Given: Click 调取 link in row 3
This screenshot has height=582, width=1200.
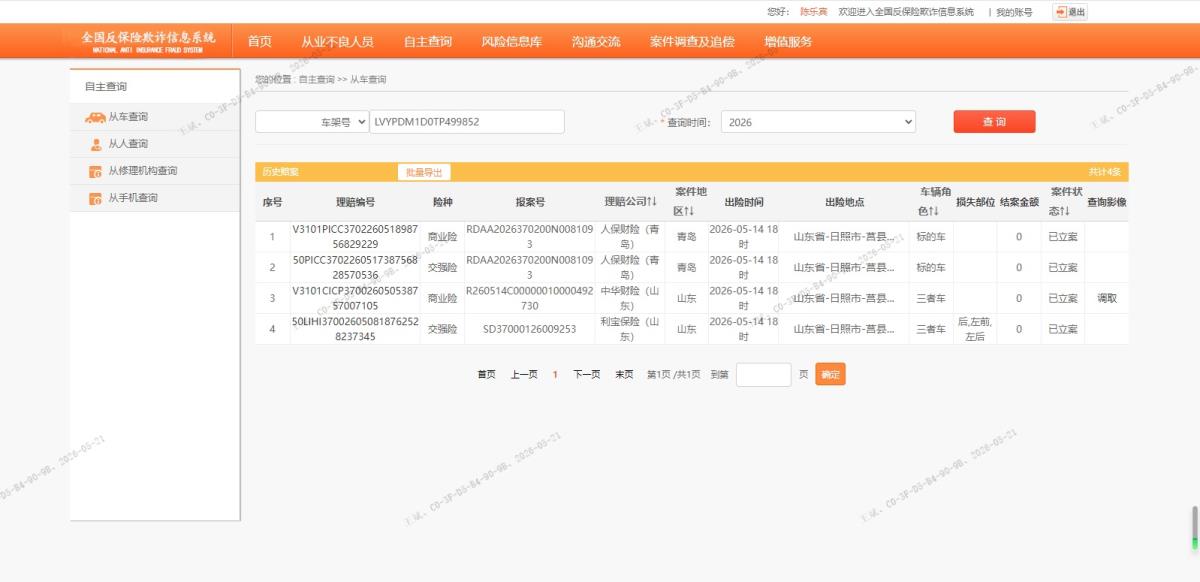Looking at the screenshot, I should [1107, 298].
